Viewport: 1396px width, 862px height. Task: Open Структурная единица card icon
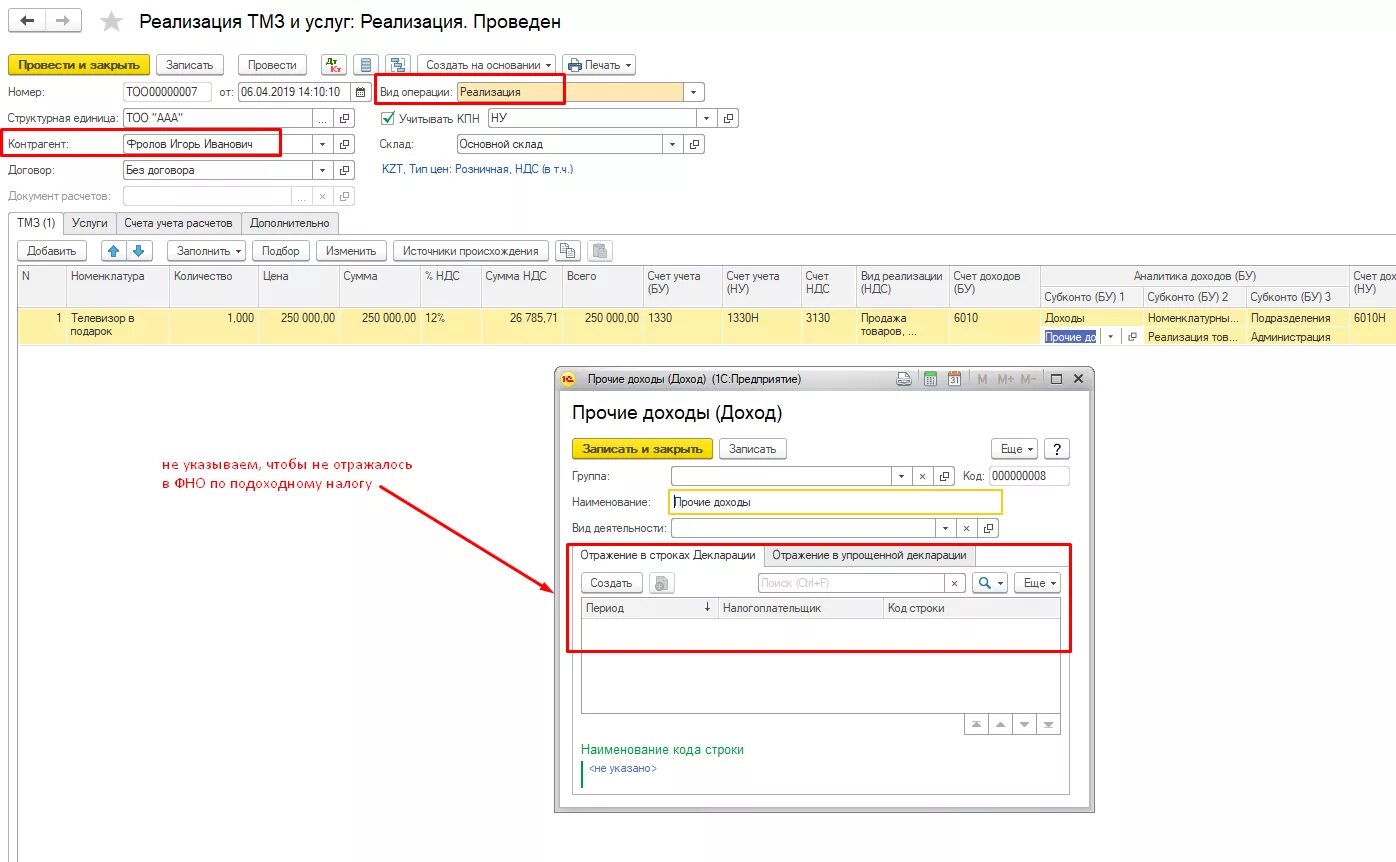(x=346, y=118)
